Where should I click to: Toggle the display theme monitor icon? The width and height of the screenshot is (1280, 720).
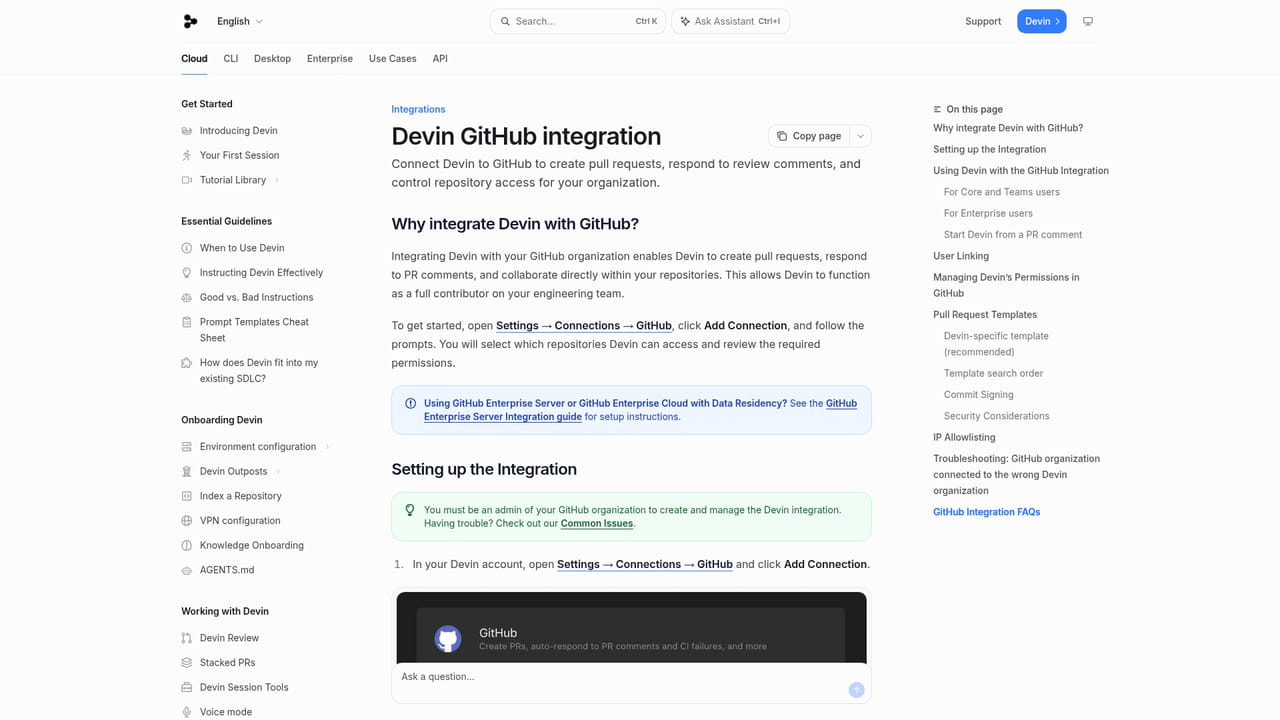click(x=1088, y=21)
